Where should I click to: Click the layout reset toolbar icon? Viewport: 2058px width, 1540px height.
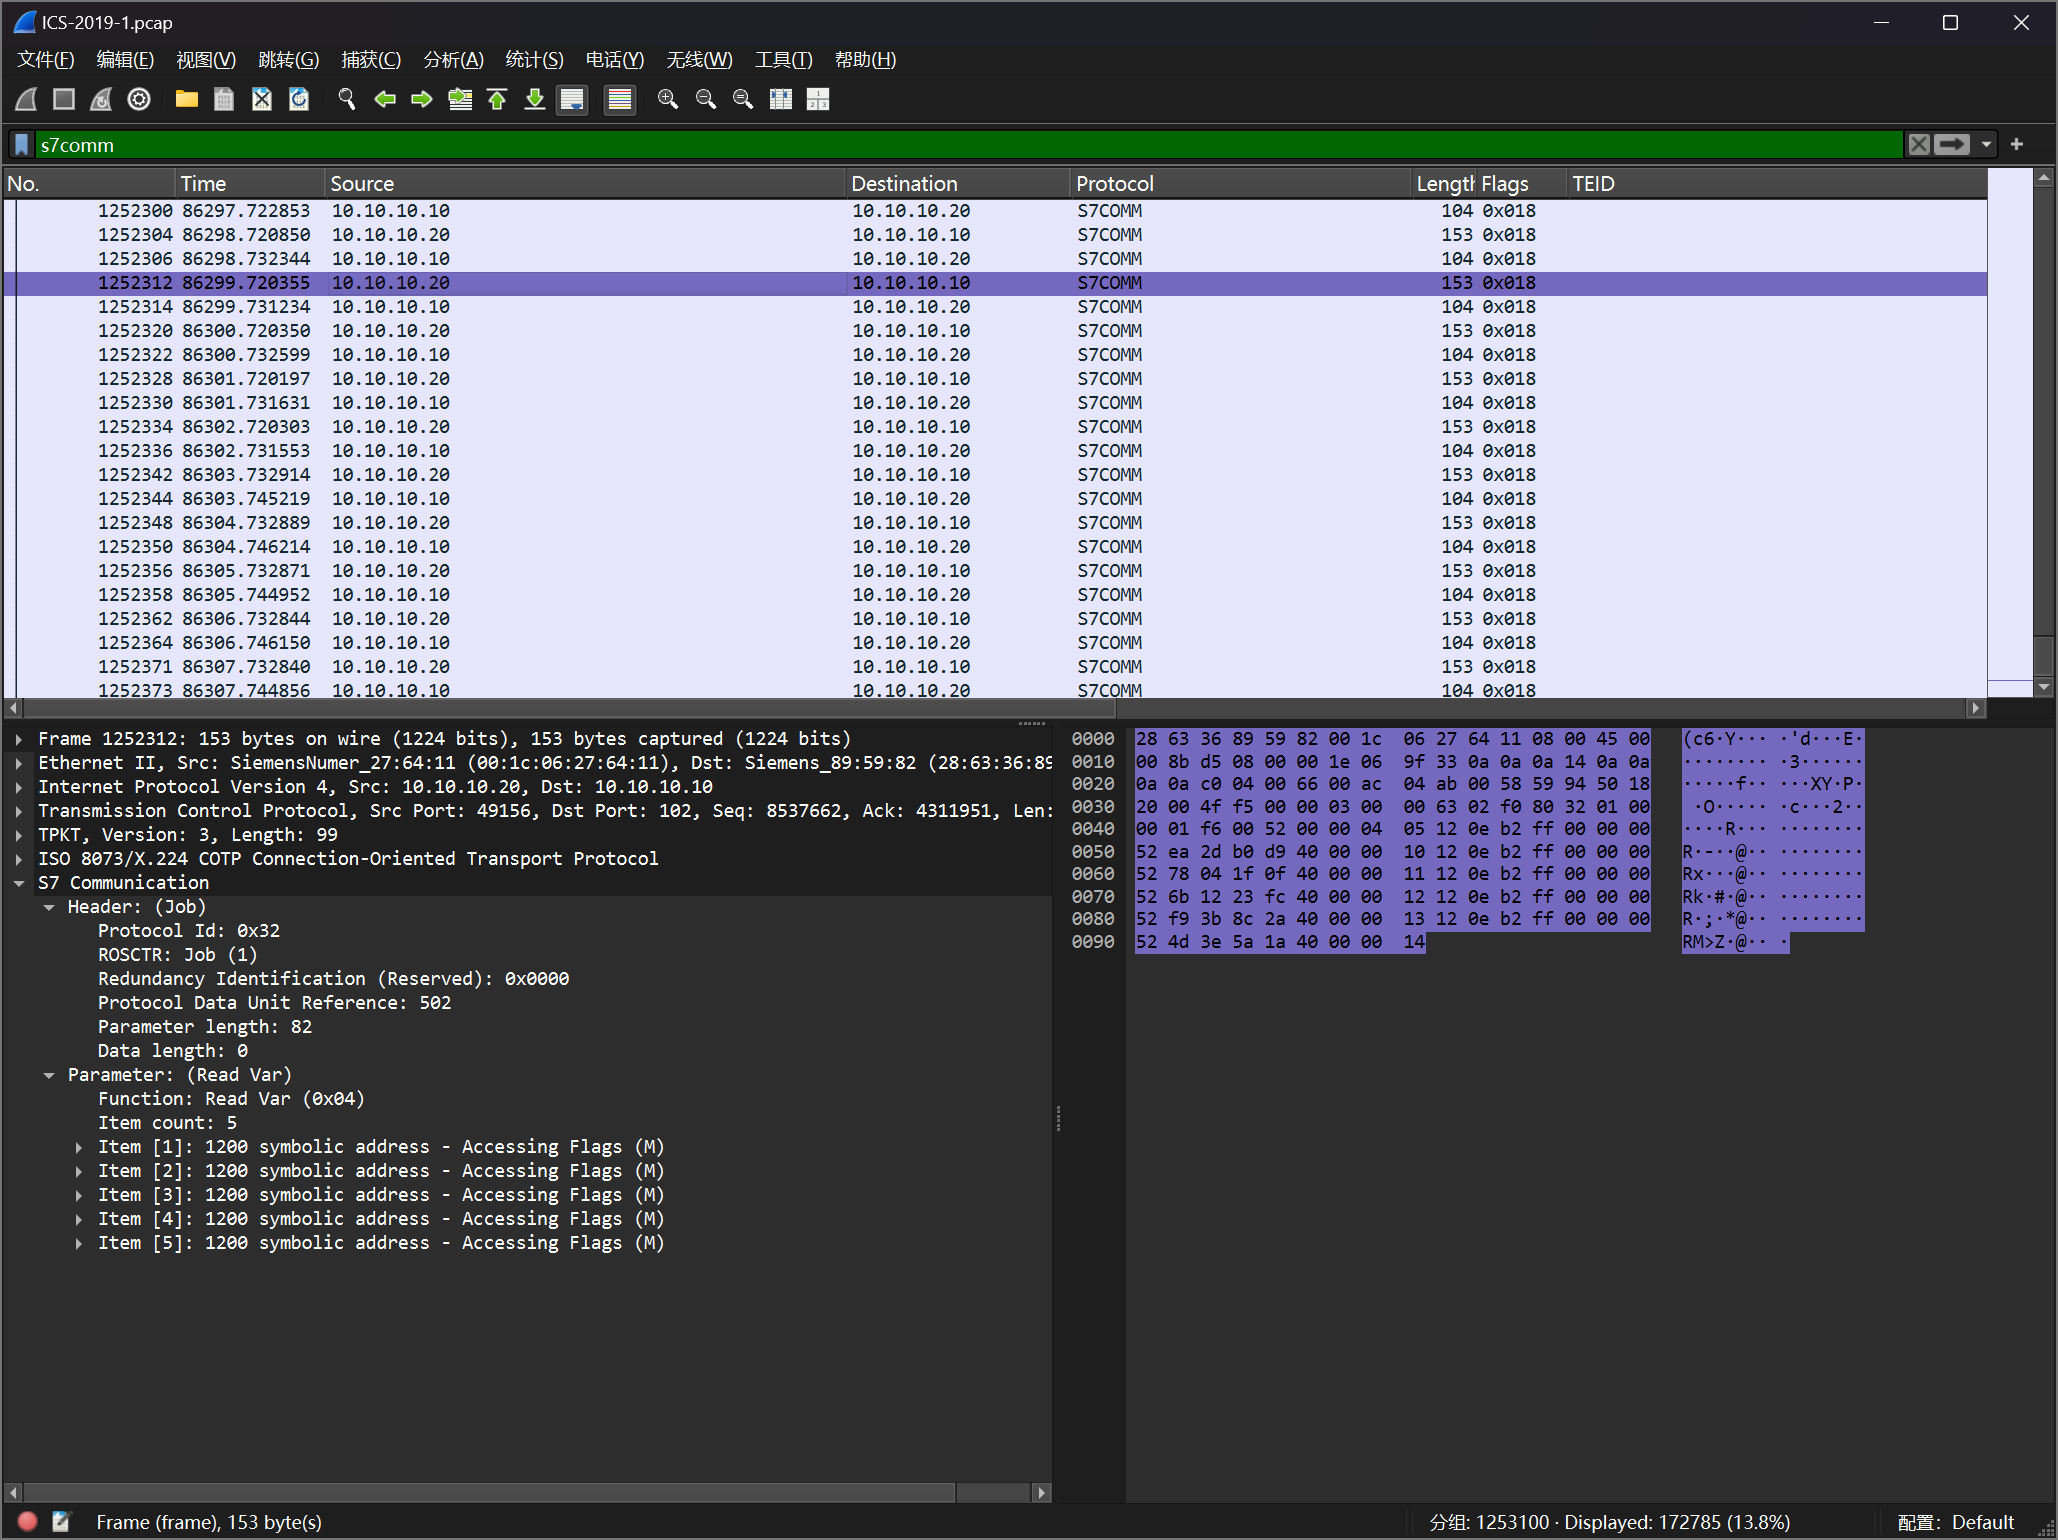[818, 99]
